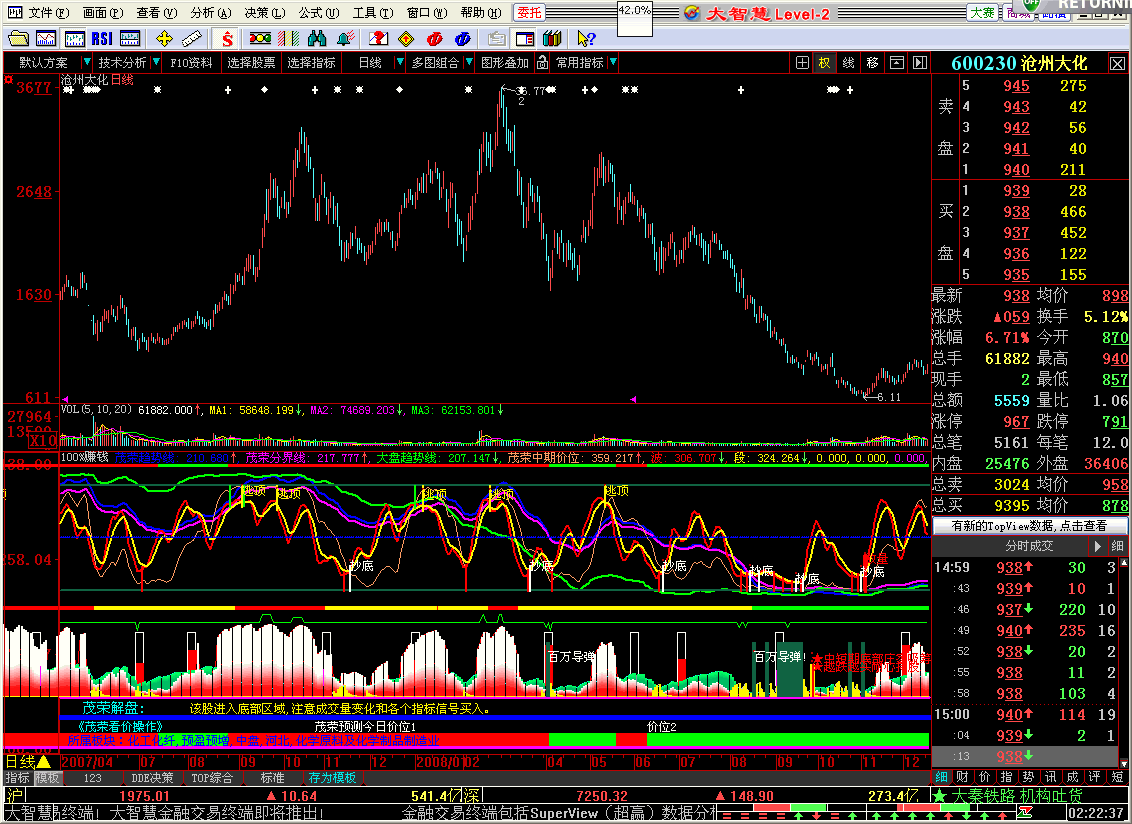Expand the 技术分析 dropdown arrow
This screenshot has height=824, width=1132.
157,63
